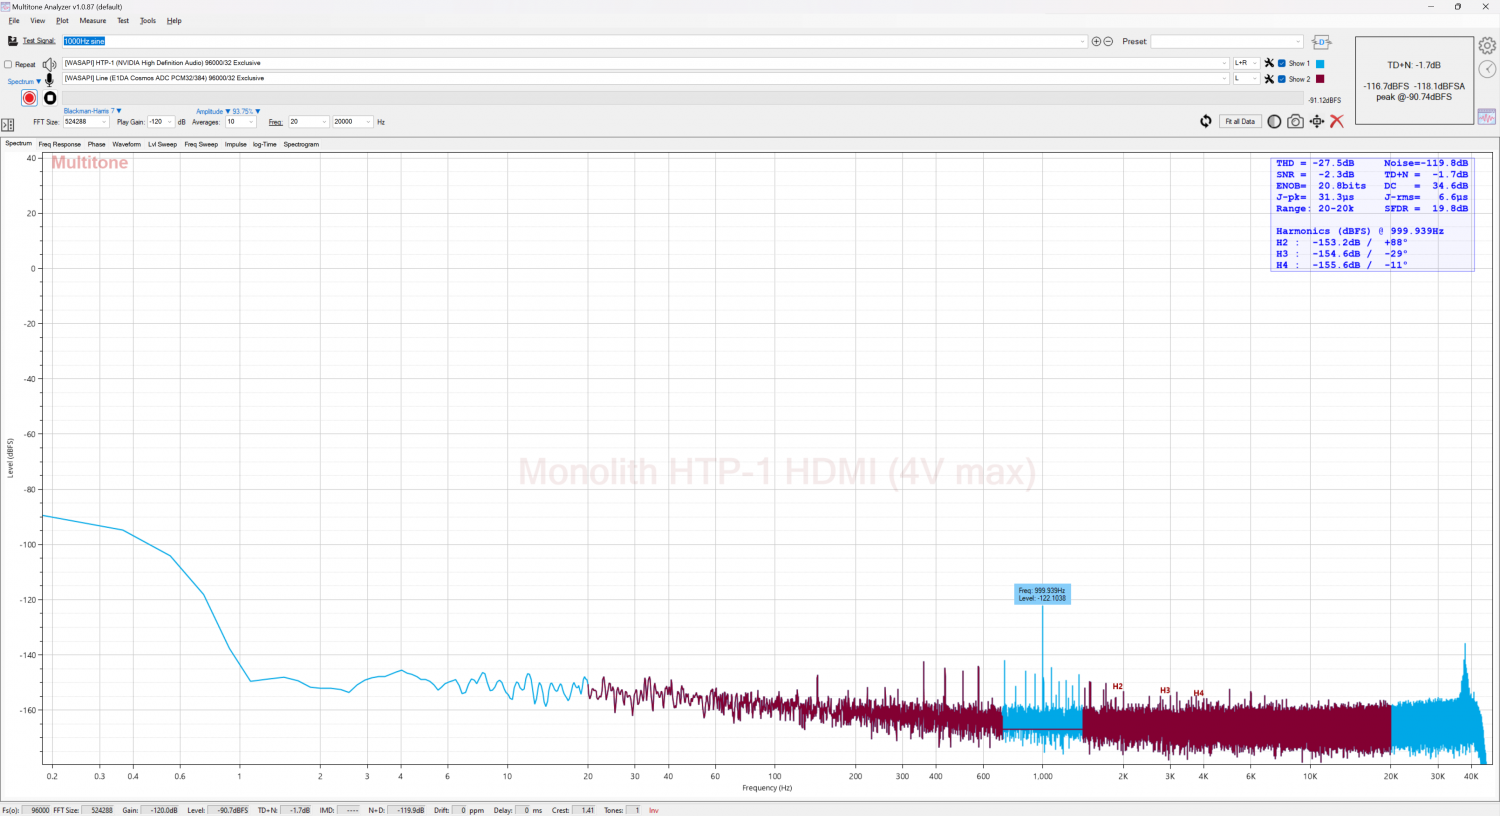
Task: Switch to the Phase tab
Action: (x=96, y=144)
